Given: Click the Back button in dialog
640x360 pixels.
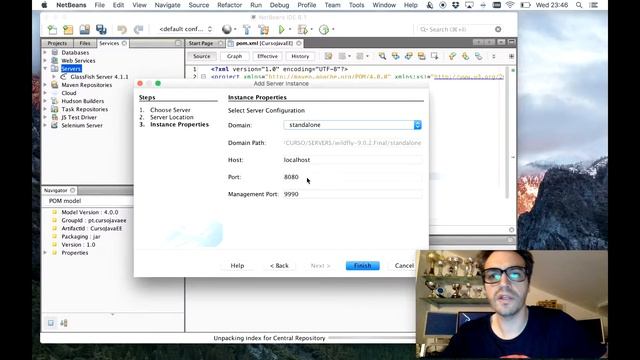Looking at the screenshot, I should (279, 266).
